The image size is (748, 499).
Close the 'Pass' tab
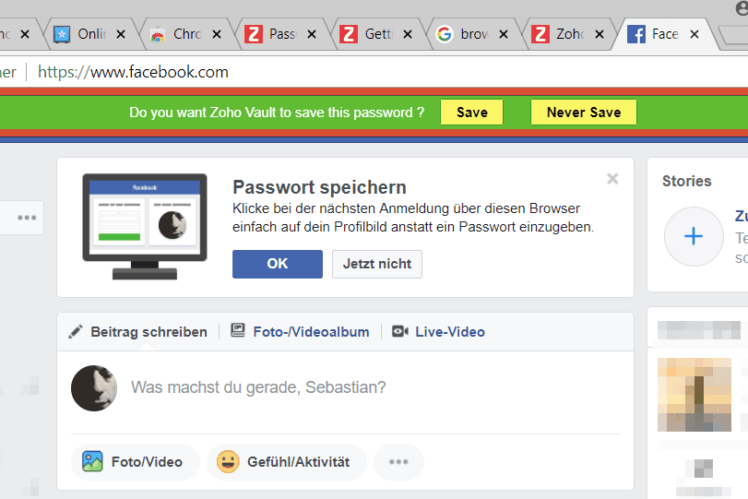tap(312, 34)
